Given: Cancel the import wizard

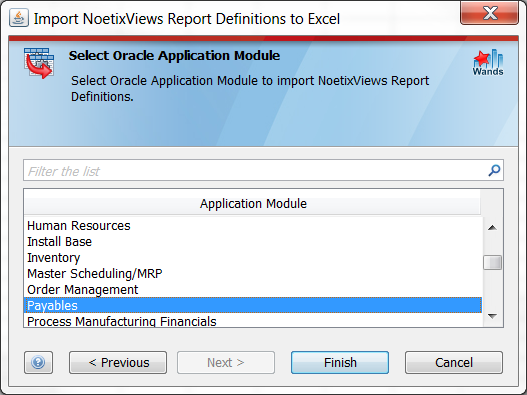Looking at the screenshot, I should (x=454, y=362).
